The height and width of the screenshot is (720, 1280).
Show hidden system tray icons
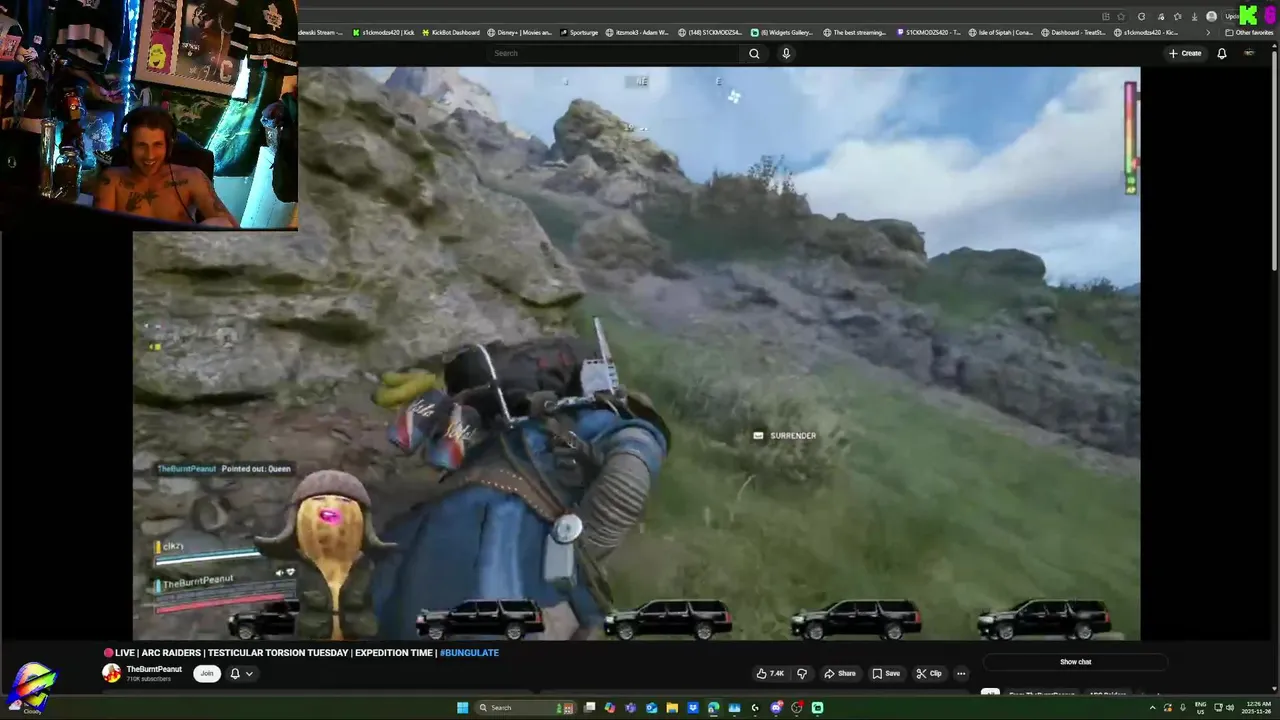pyautogui.click(x=1151, y=708)
